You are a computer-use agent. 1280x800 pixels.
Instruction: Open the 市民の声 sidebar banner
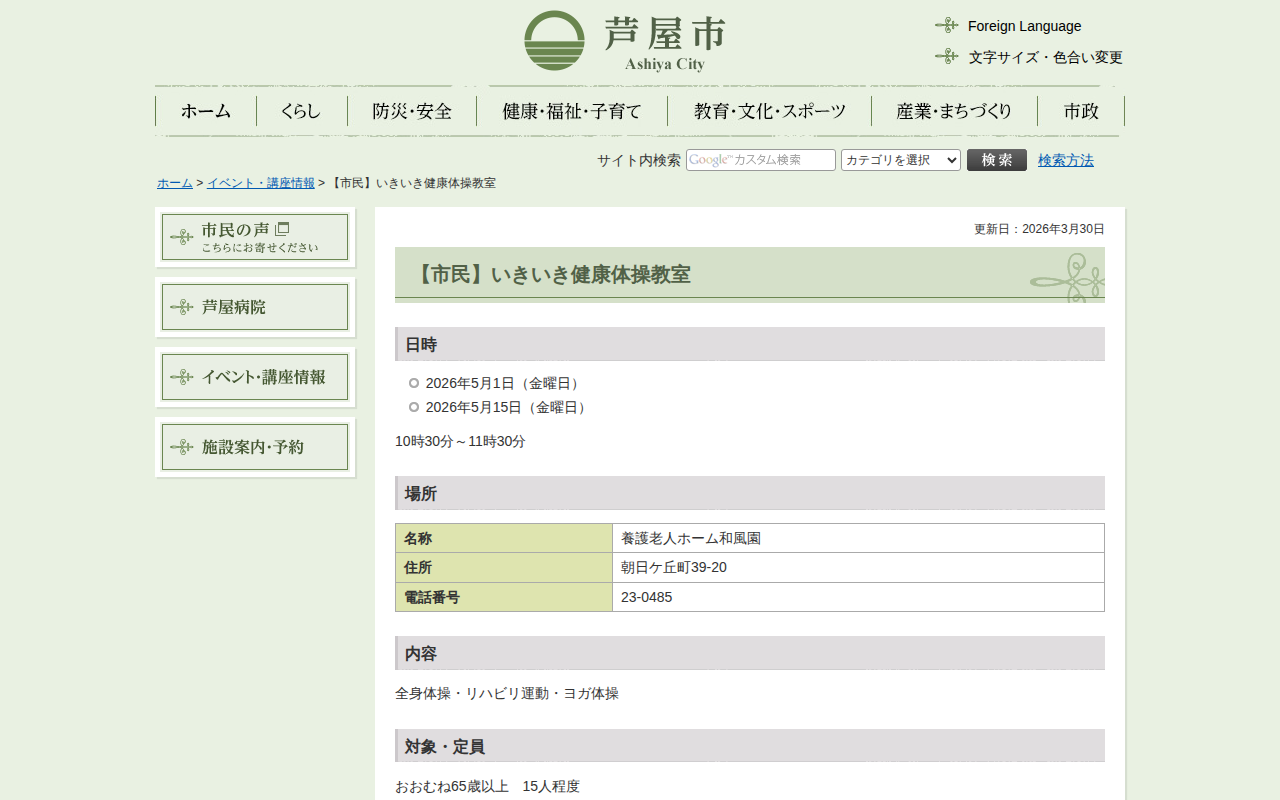coord(255,237)
